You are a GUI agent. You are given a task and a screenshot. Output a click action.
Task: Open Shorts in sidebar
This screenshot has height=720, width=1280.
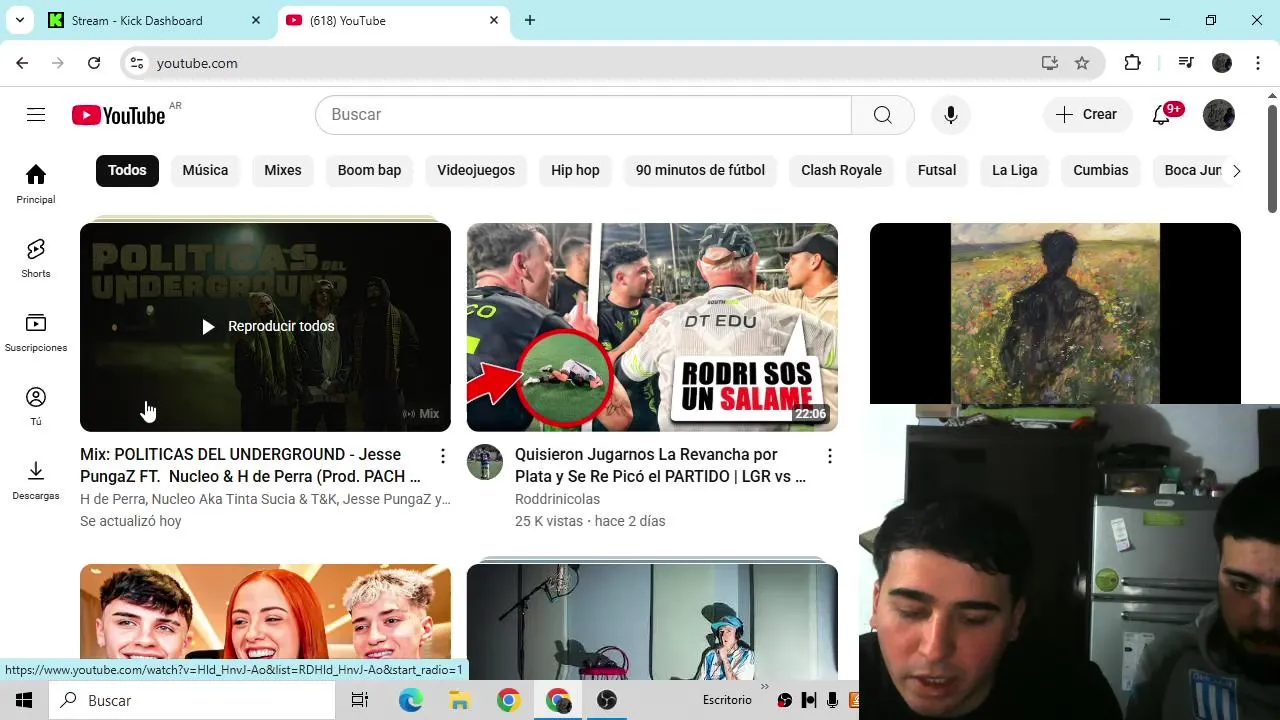point(36,258)
